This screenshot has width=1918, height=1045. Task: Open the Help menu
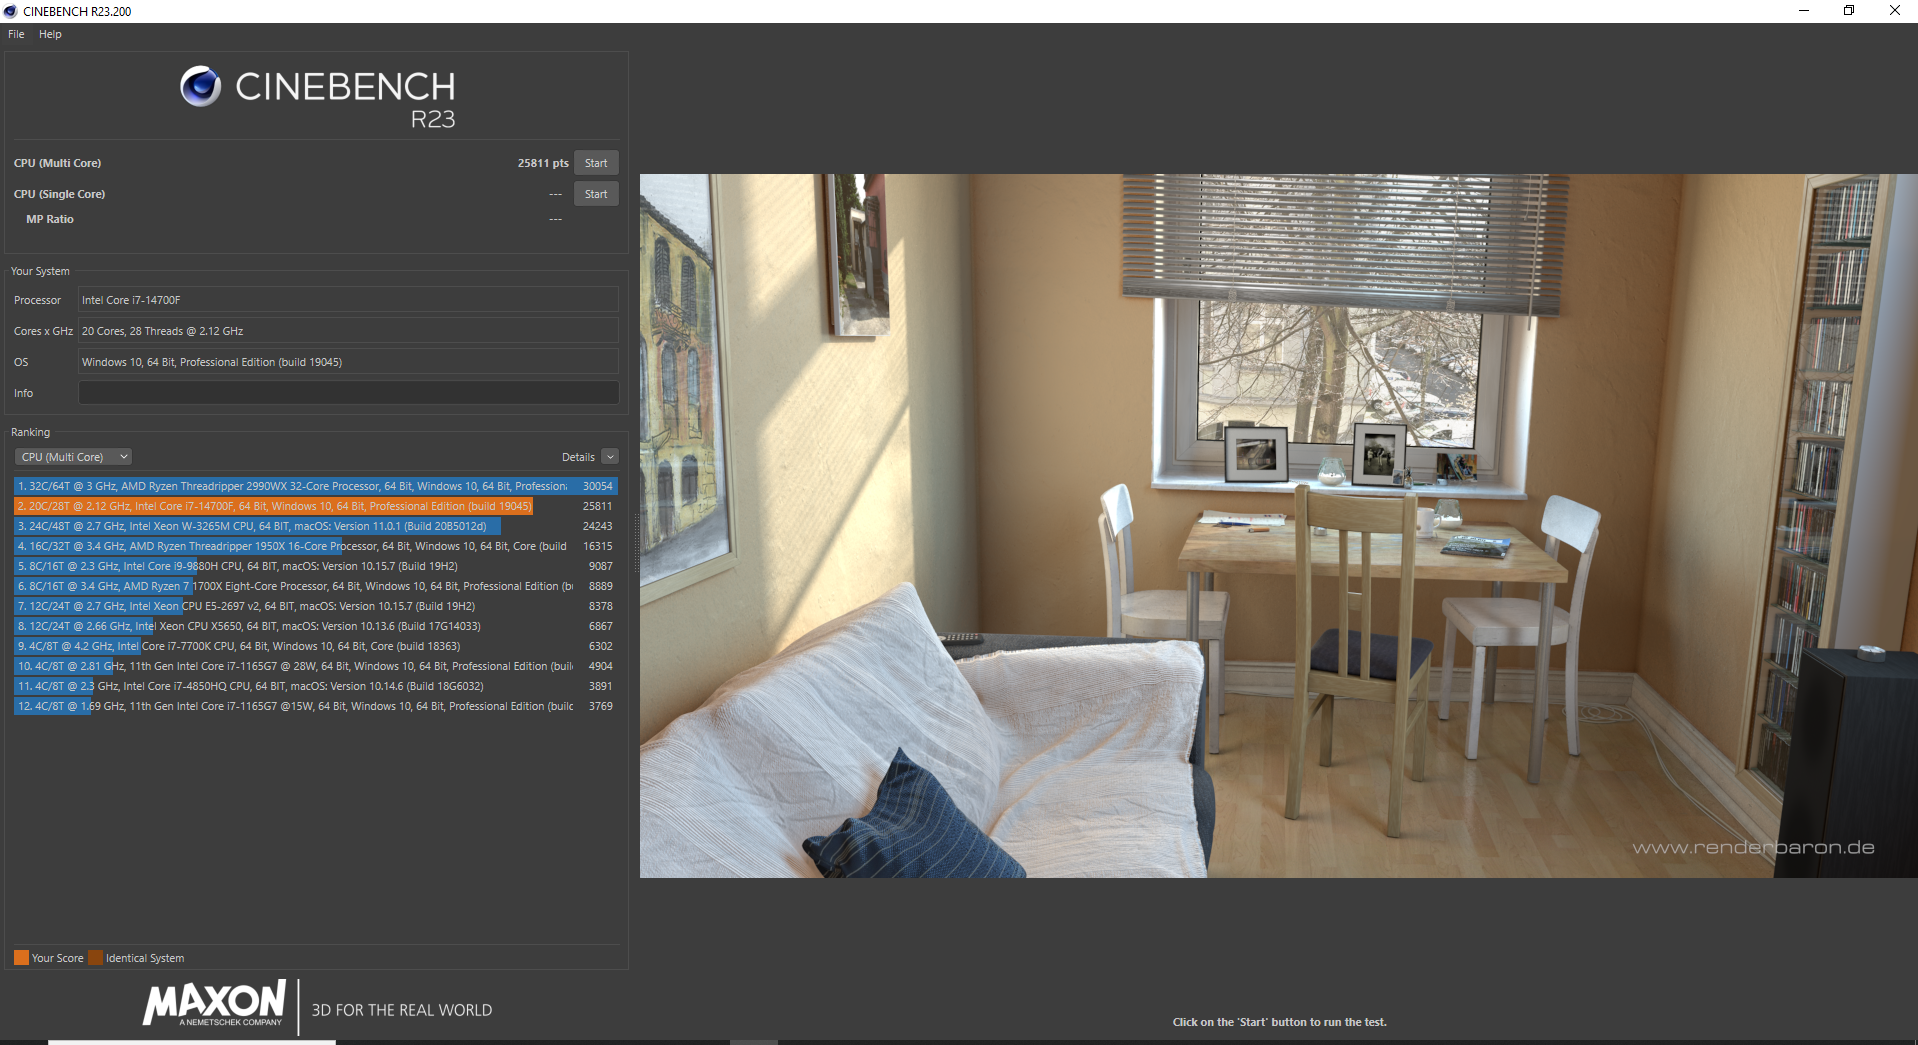coord(50,34)
